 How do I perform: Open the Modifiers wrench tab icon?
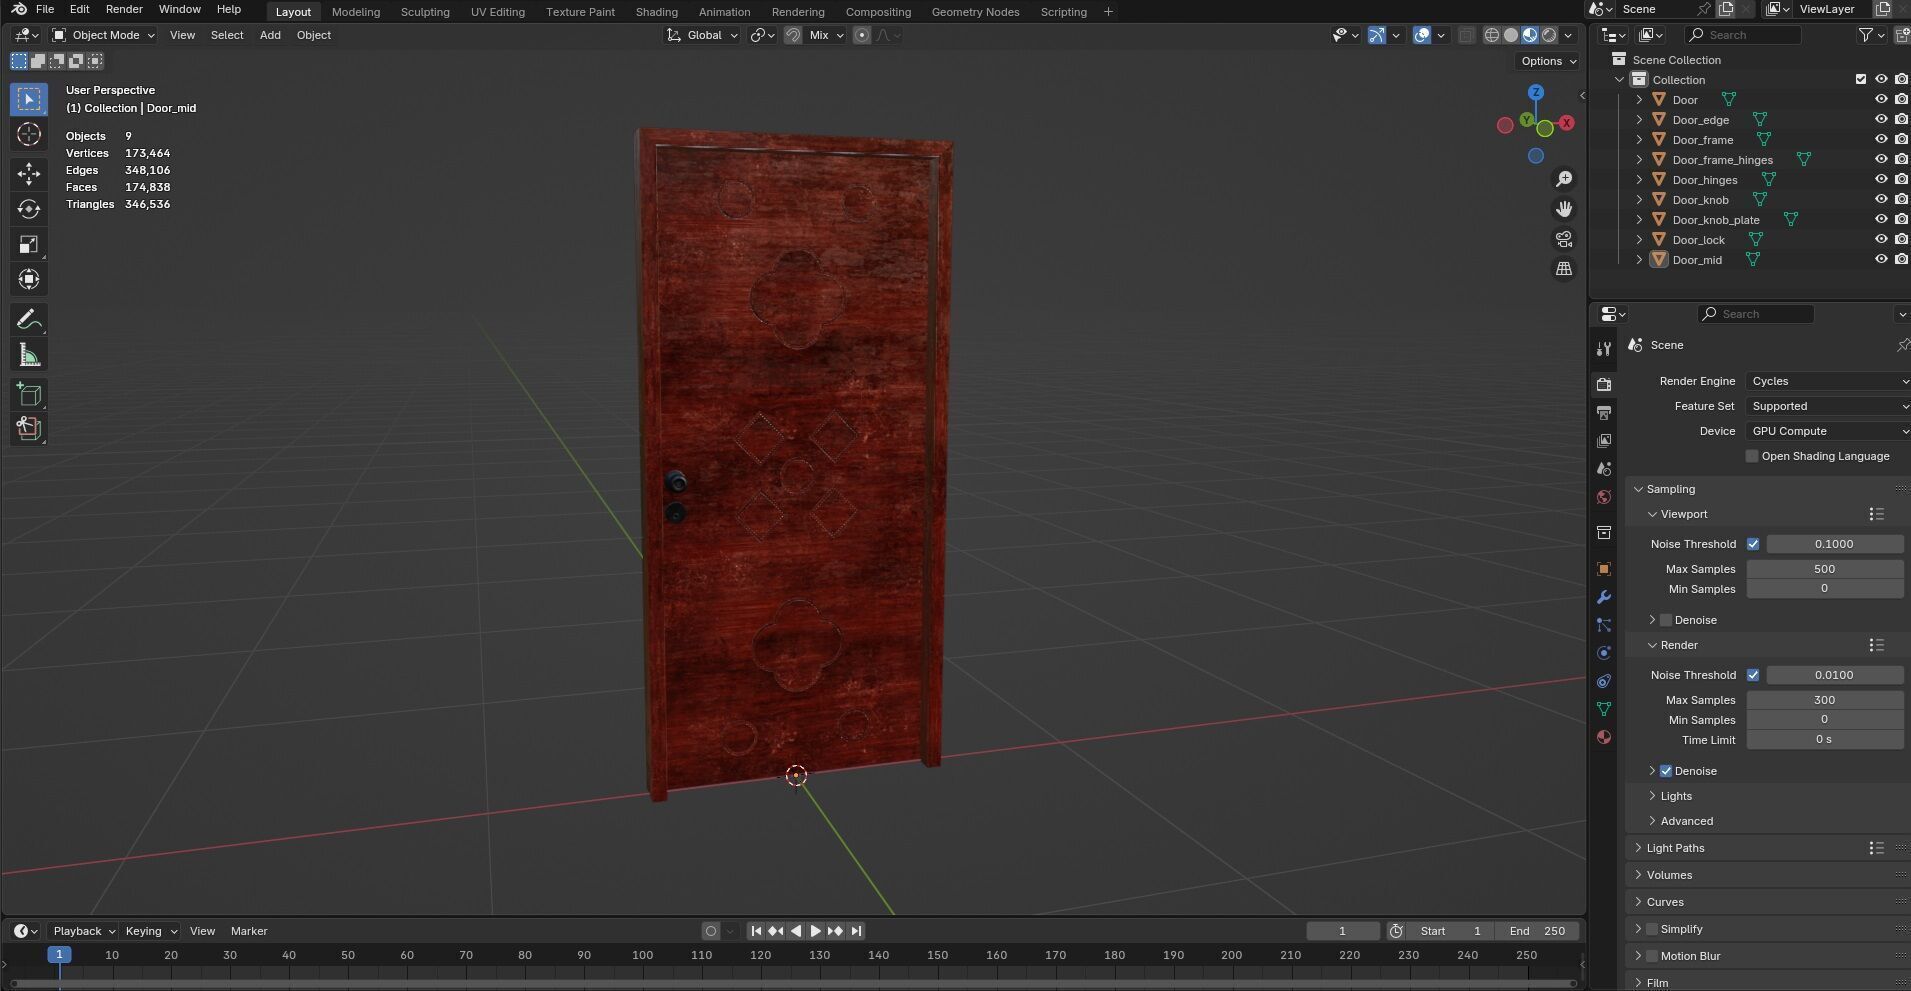1604,597
